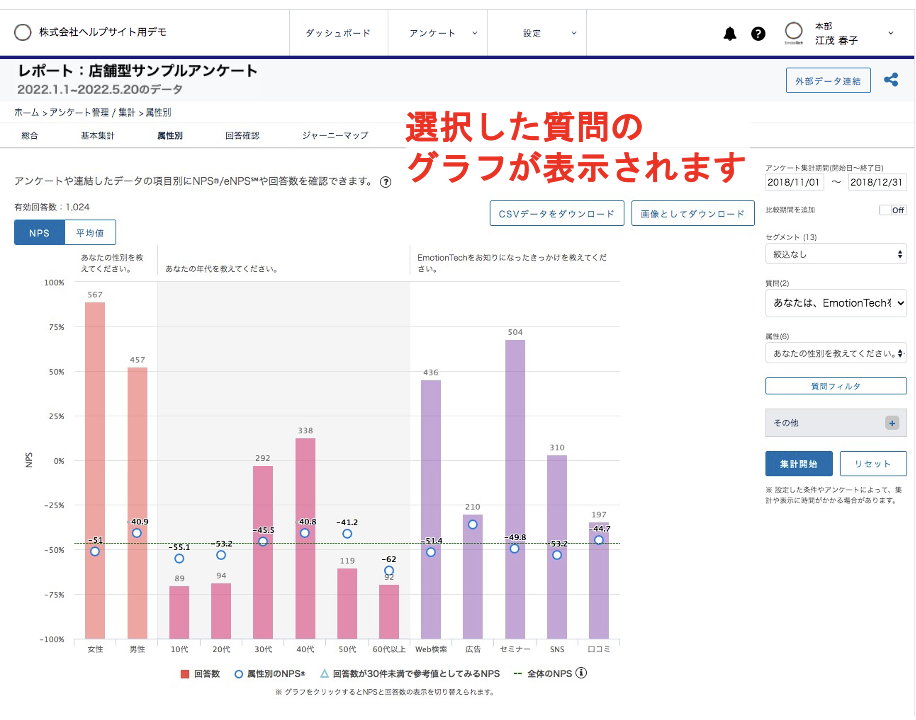Edit the end date field 2018/12/31
The height and width of the screenshot is (720, 916).
coord(877,182)
